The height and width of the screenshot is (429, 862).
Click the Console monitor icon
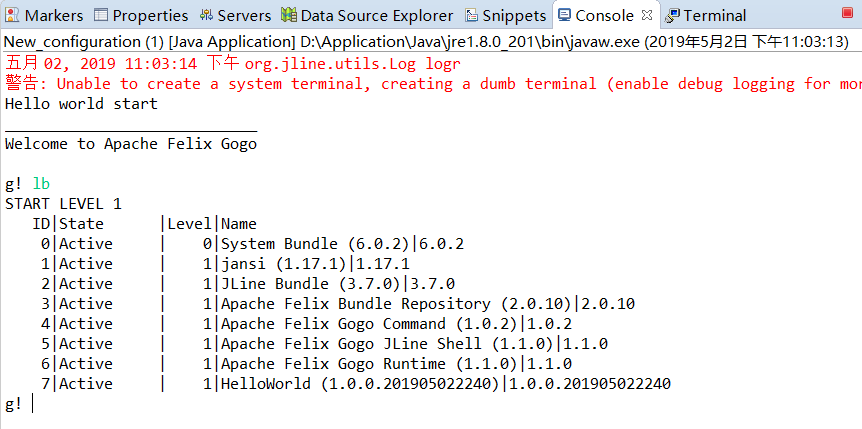(x=564, y=15)
